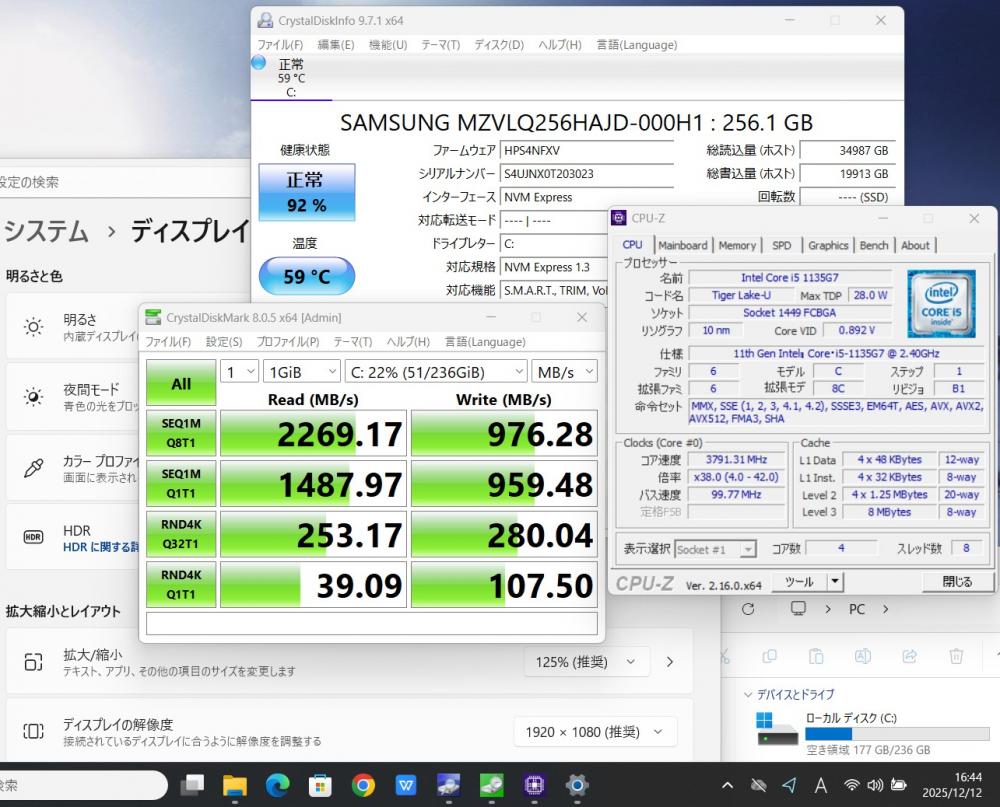Click the brightness sun icon in display settings
This screenshot has height=807, width=1000.
(x=33, y=327)
